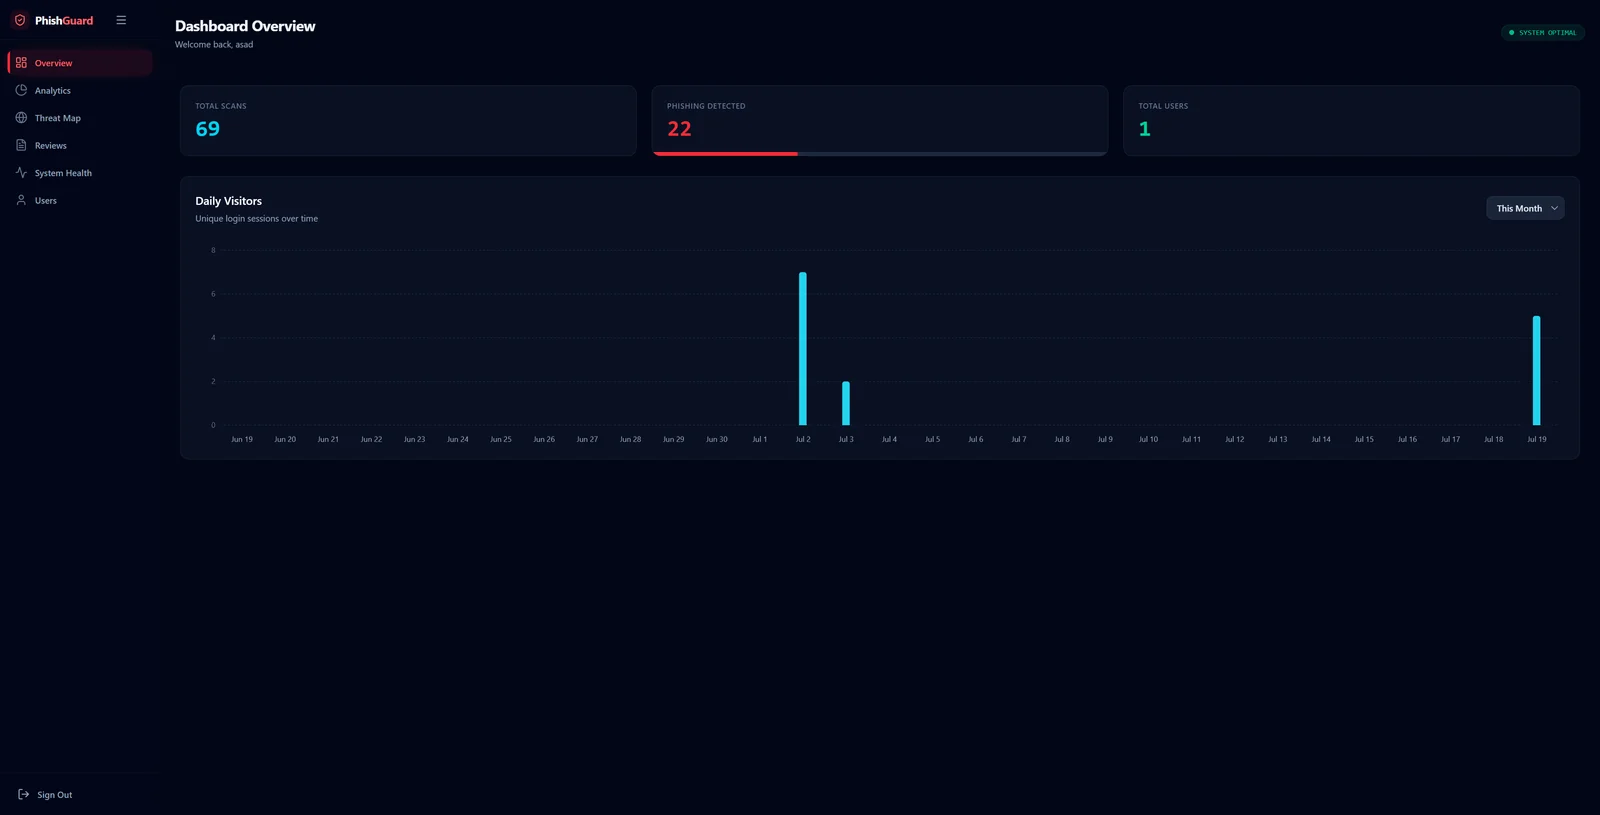Click the Jul 1 axis label
Screen dimensions: 1600x815
760,439
